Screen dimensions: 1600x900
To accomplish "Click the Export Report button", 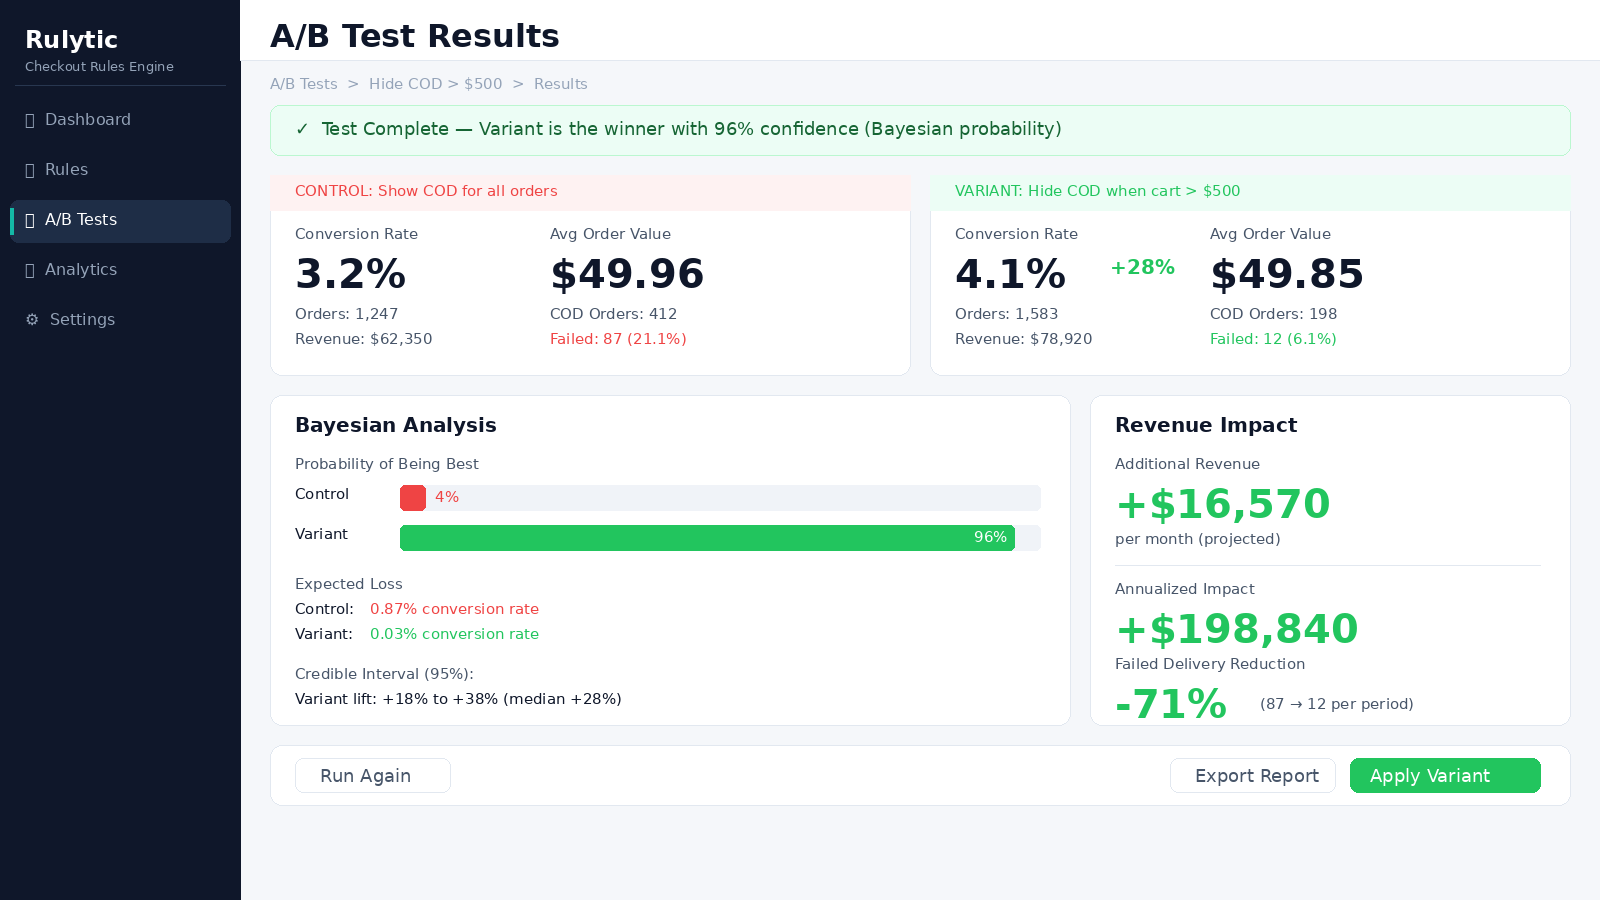I will 1253,776.
